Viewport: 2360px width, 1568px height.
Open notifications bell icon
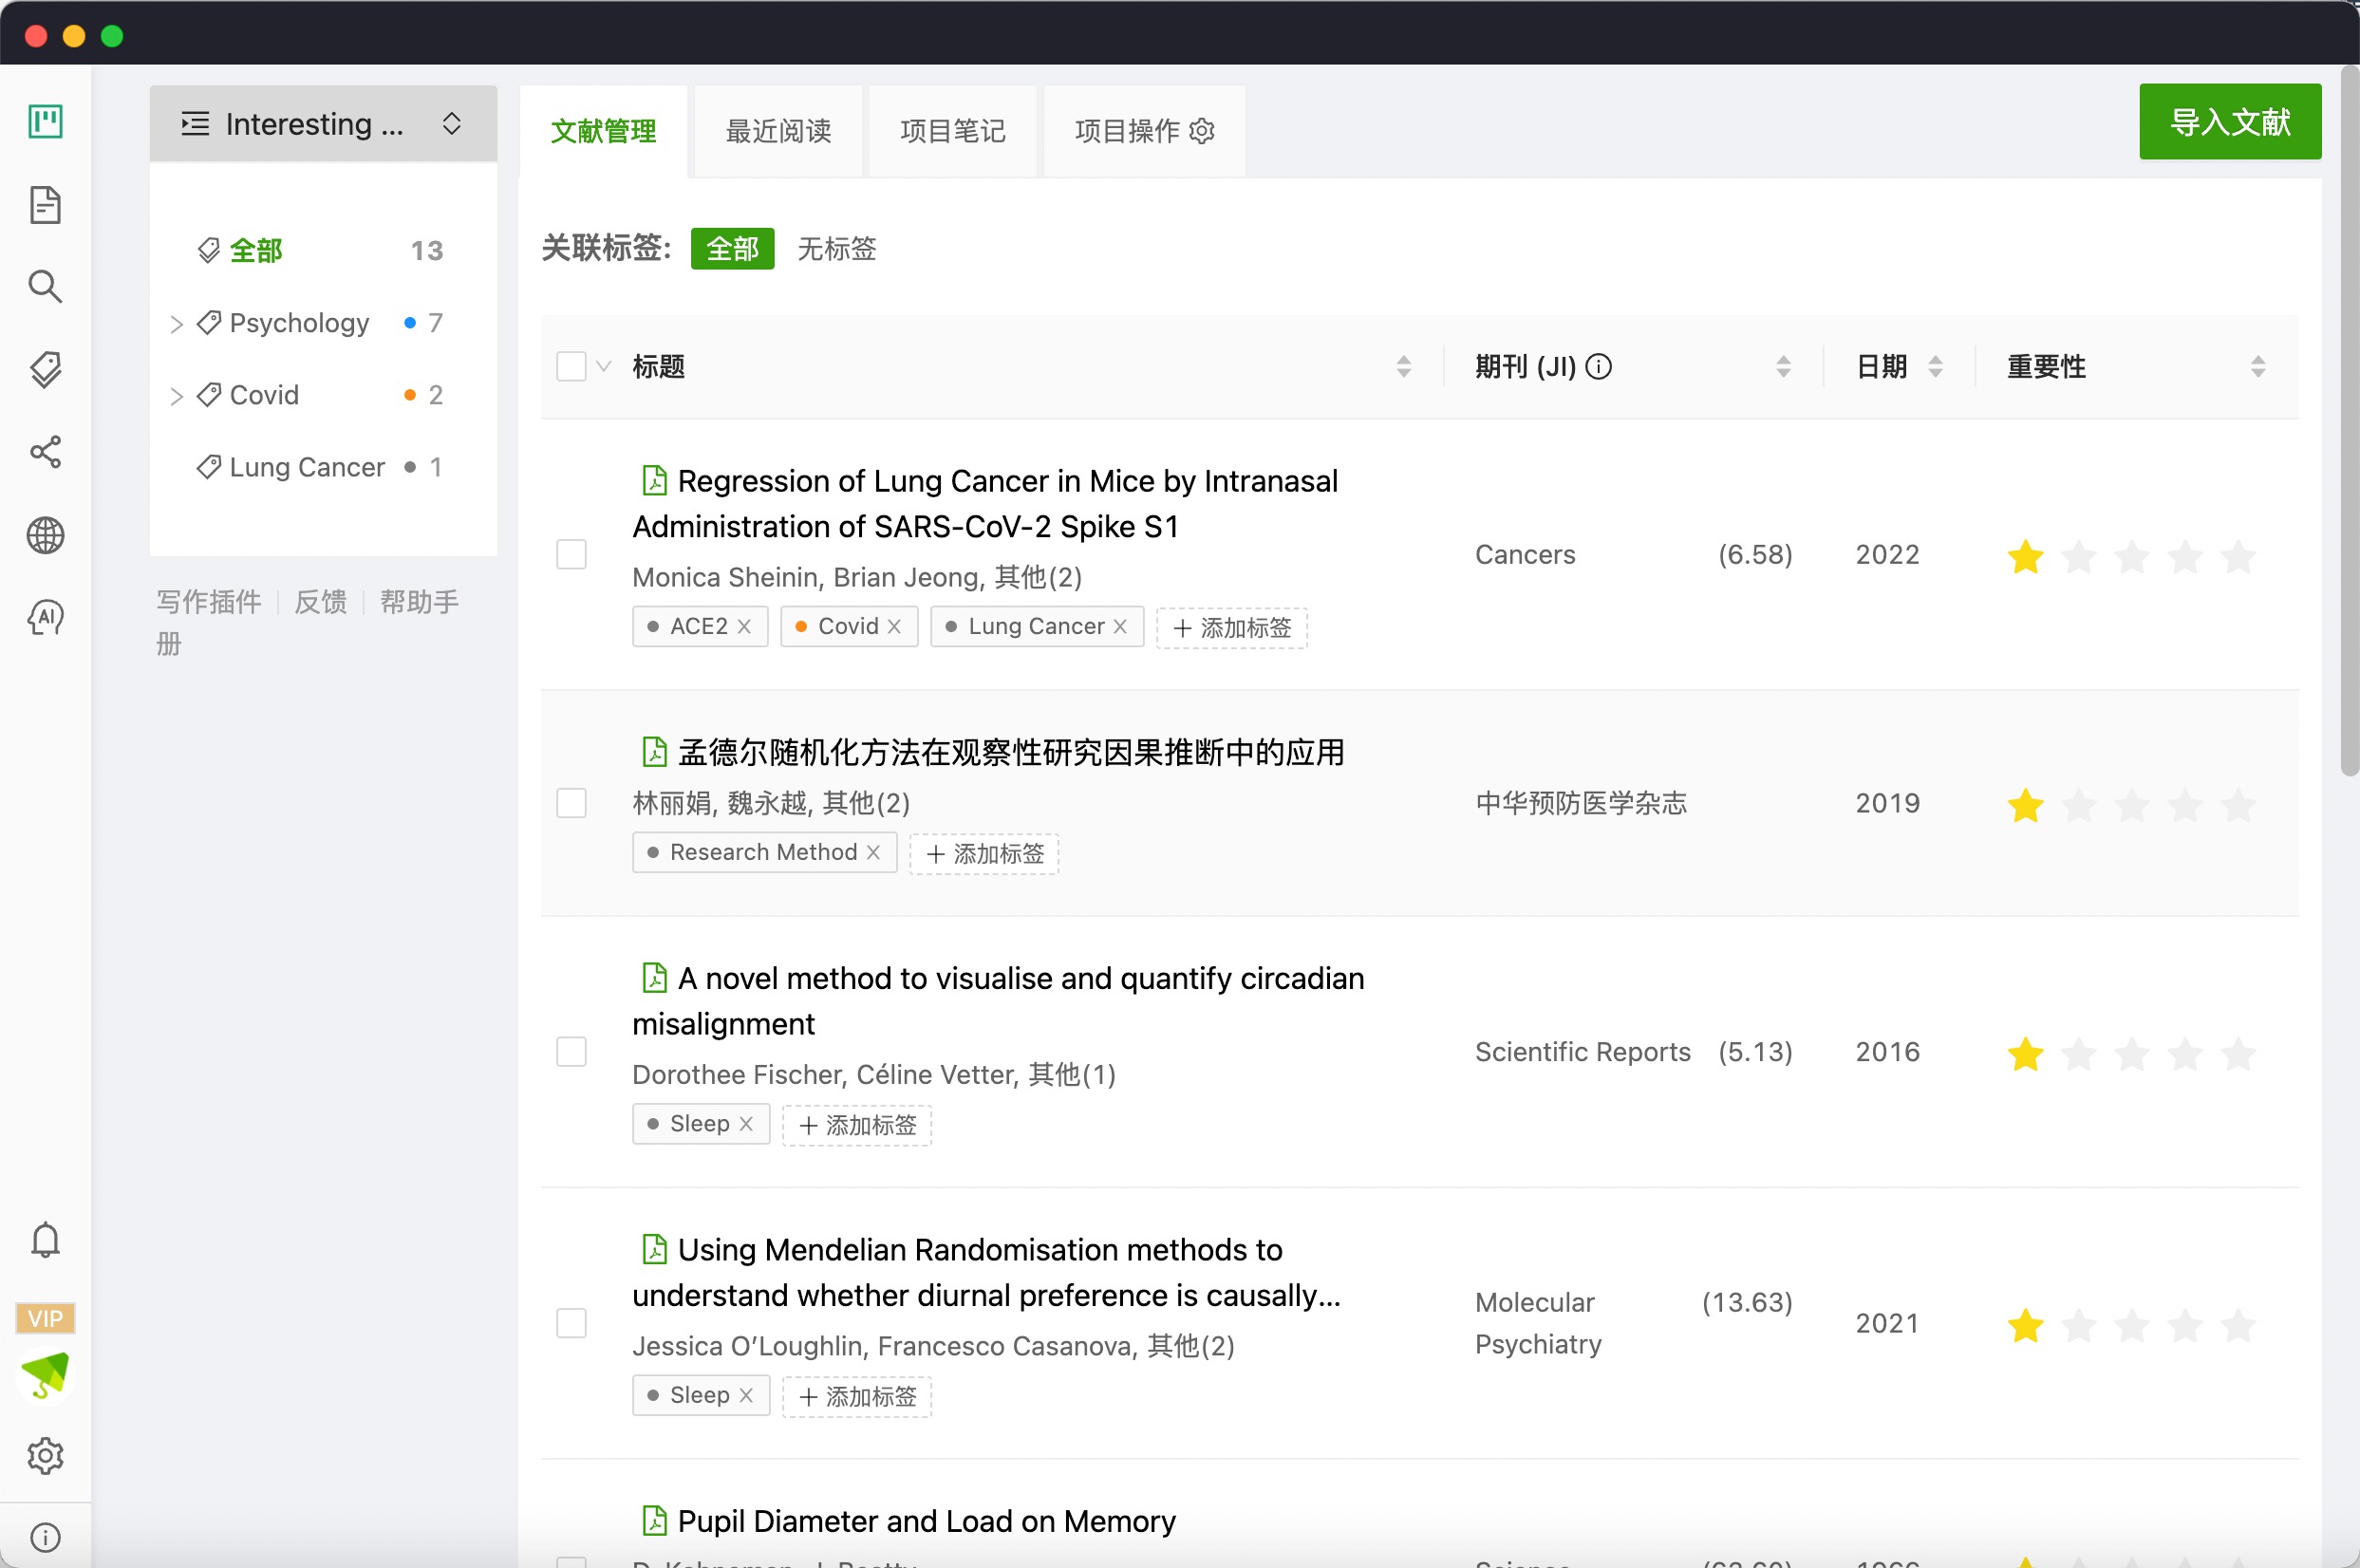45,1240
